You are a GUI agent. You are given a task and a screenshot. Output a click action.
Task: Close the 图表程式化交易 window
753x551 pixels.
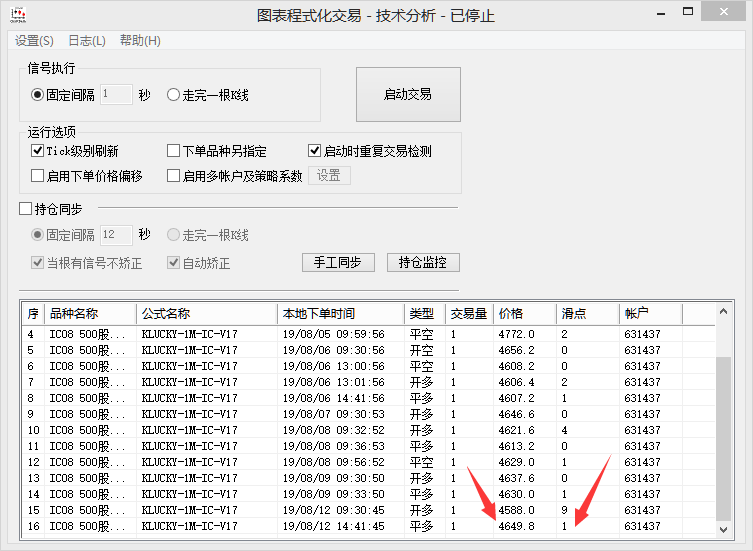tap(724, 12)
